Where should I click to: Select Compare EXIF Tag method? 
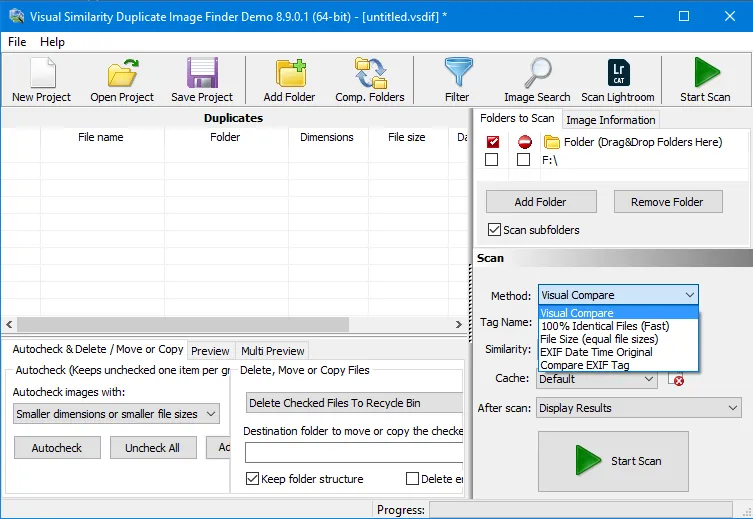click(x=619, y=365)
